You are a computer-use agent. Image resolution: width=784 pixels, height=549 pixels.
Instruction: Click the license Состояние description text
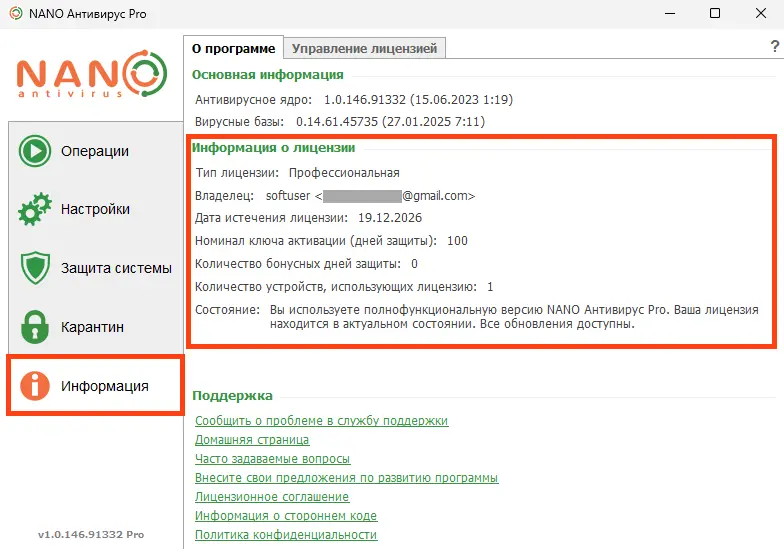[x=514, y=317]
